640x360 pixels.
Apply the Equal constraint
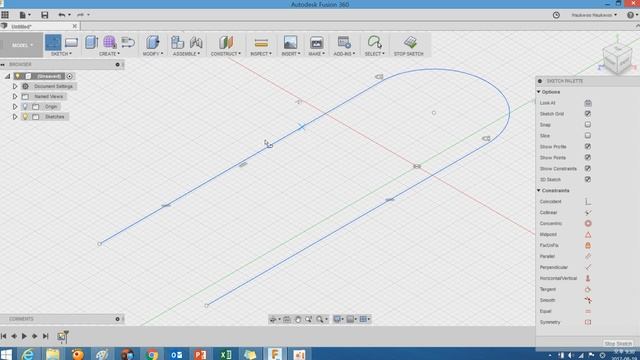588,311
